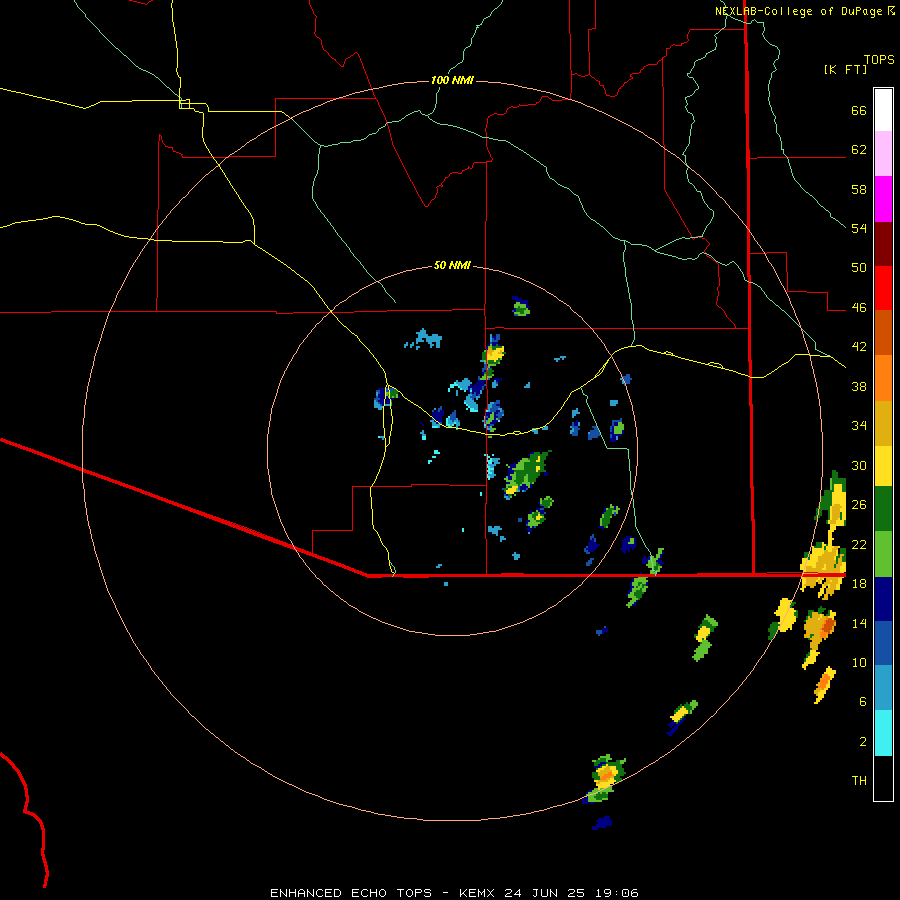Click the "6" legend value

tap(863, 702)
